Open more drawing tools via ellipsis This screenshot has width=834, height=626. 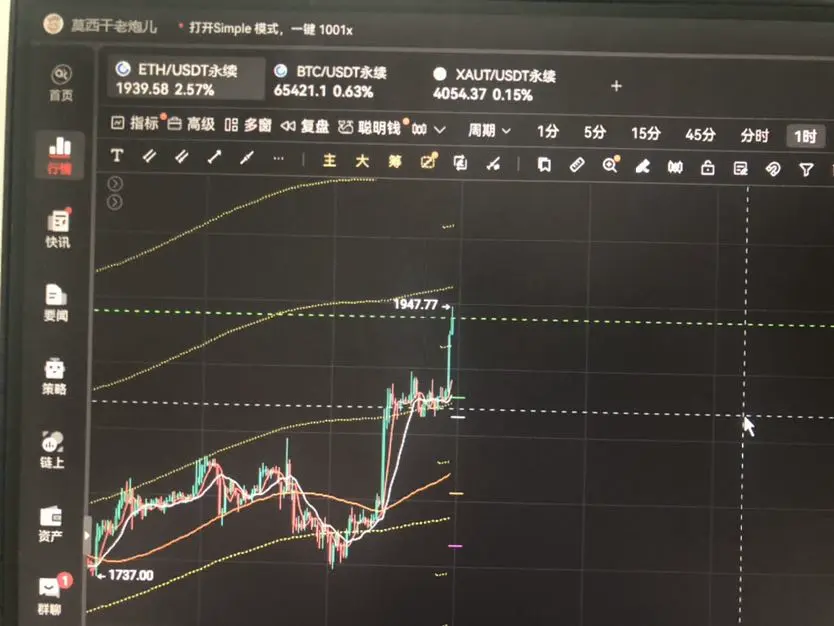click(278, 158)
